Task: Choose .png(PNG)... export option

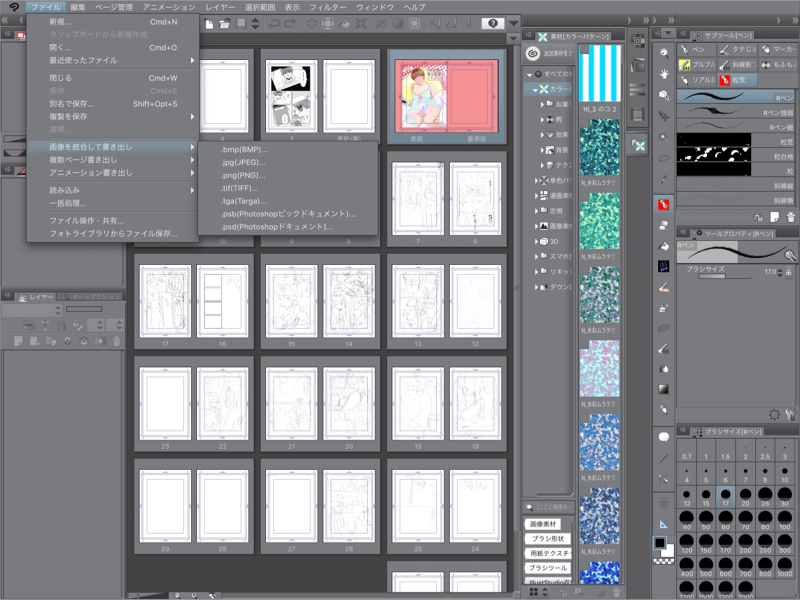Action: click(238, 175)
